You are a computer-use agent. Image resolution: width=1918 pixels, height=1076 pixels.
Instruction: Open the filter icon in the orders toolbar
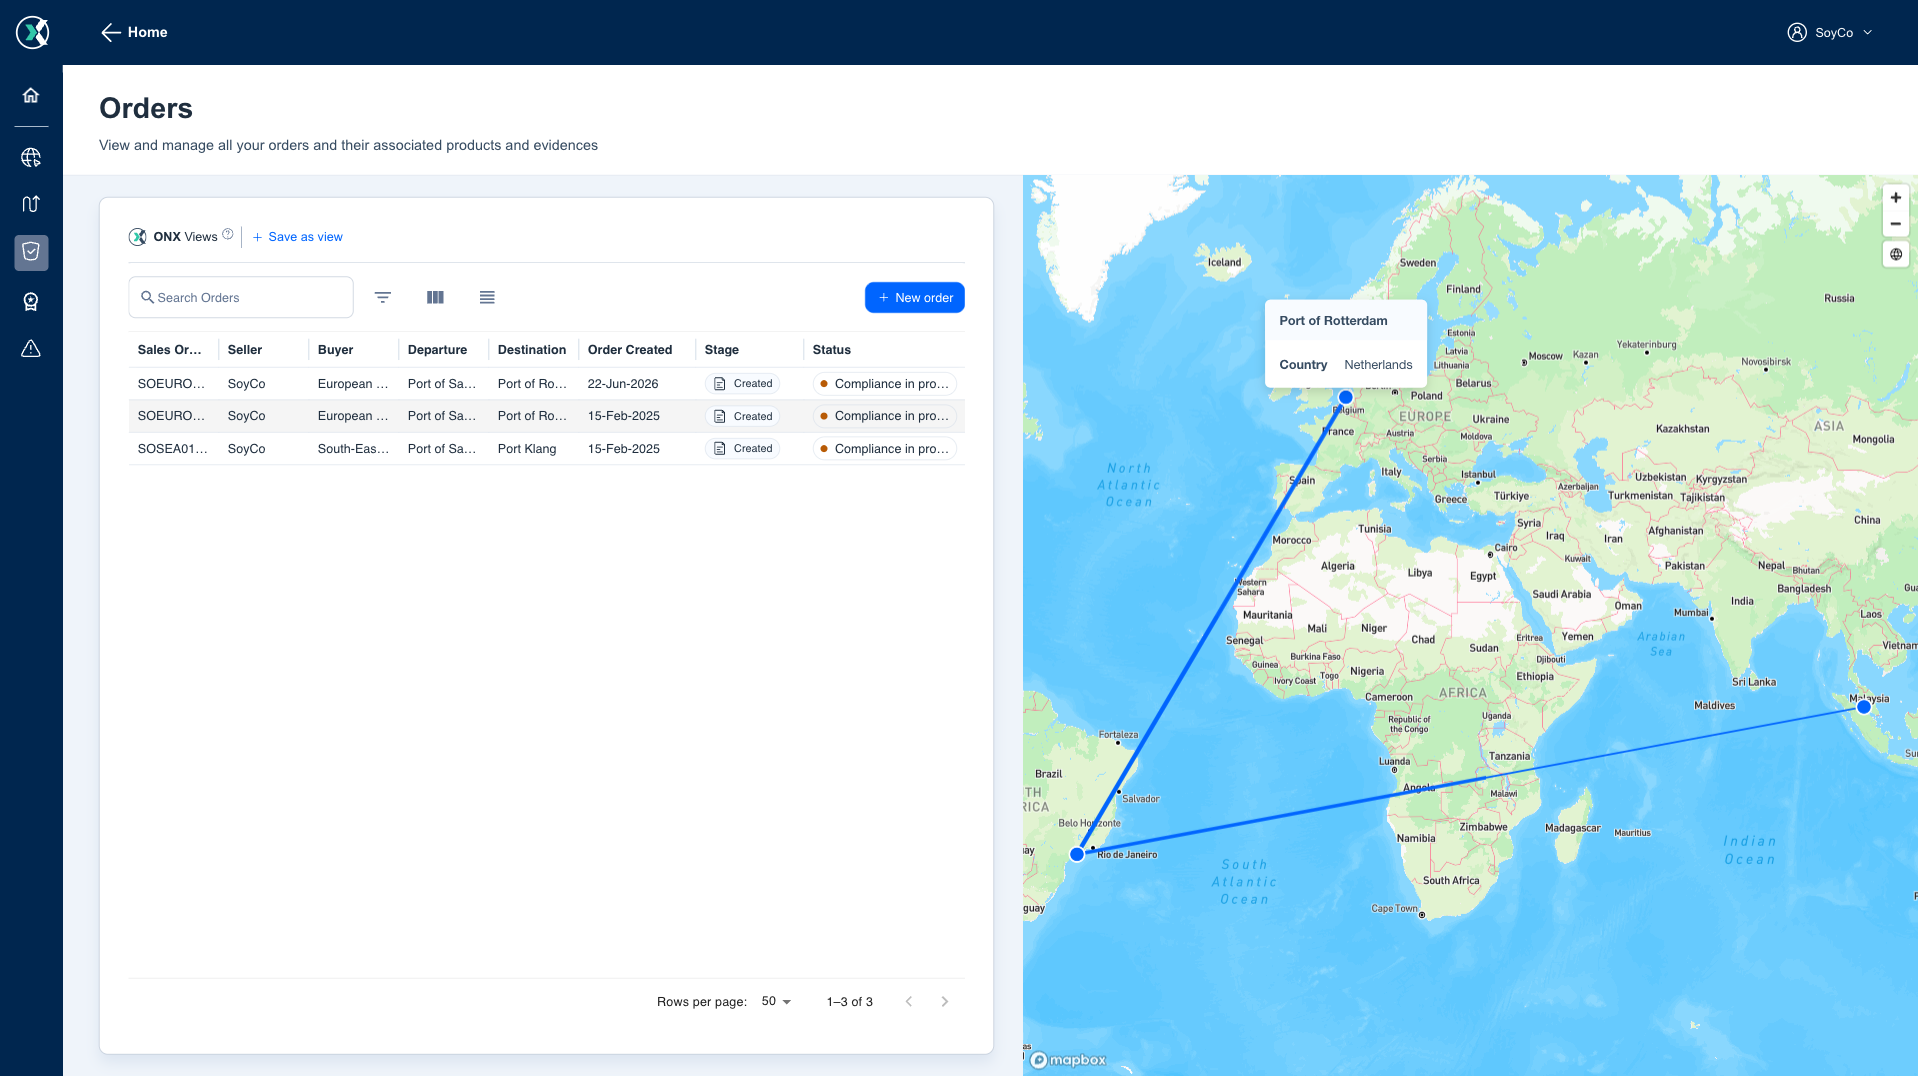[x=383, y=297]
